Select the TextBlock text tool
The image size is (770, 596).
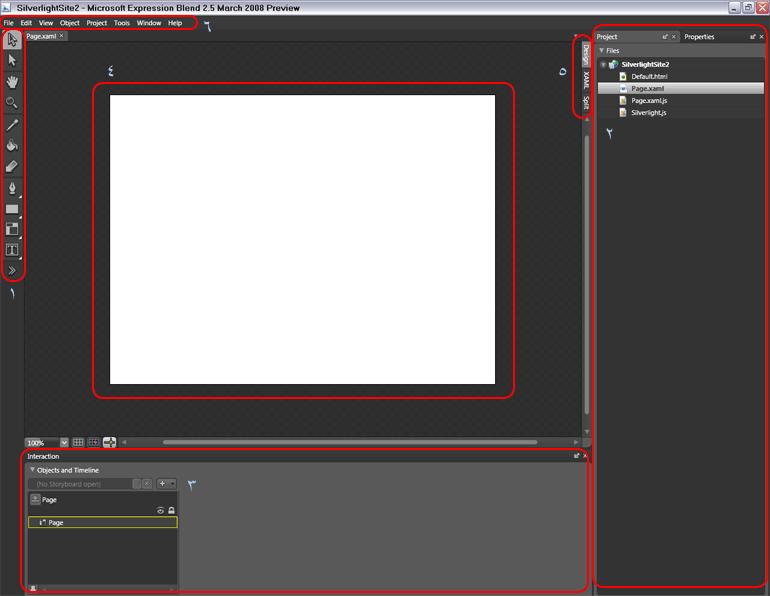[x=12, y=250]
